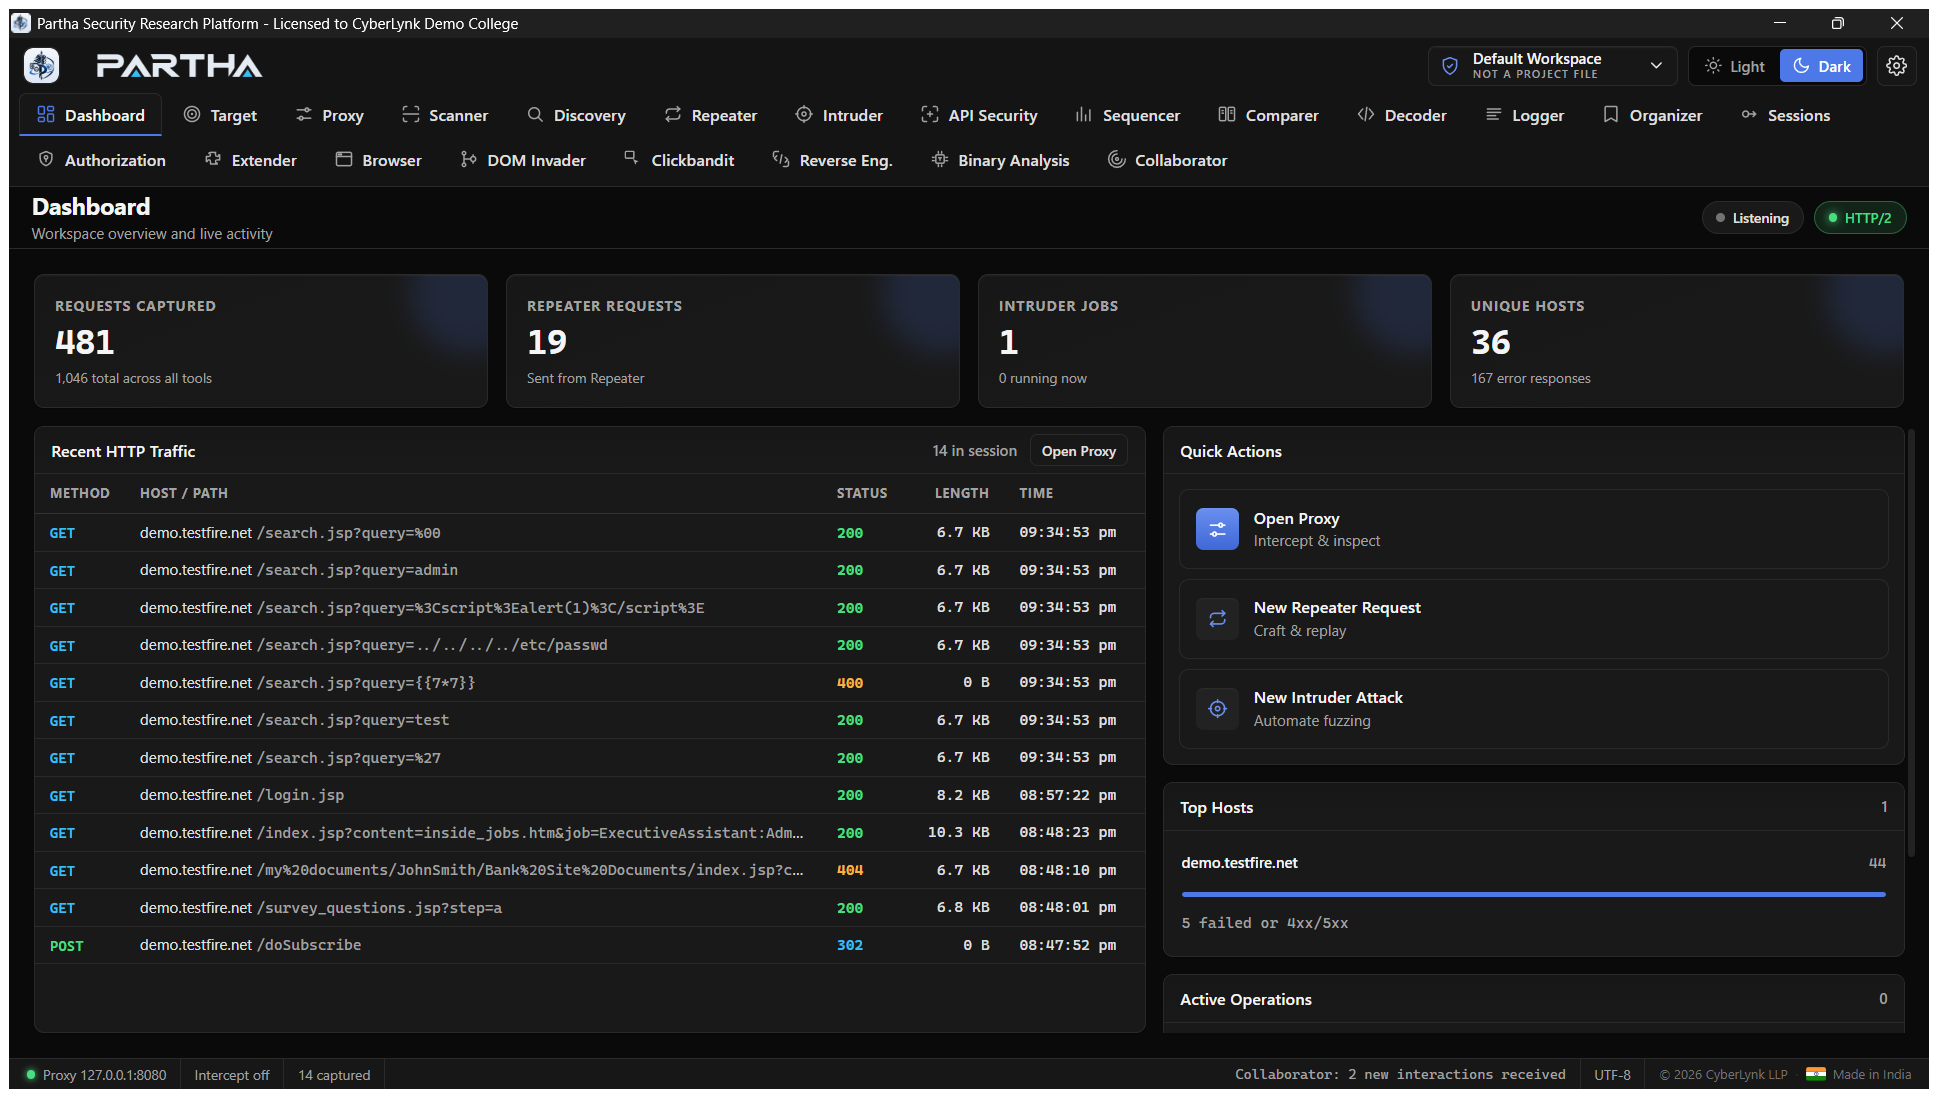Select the survey_questions.jsp request row
The image size is (1938, 1098).
(590, 908)
